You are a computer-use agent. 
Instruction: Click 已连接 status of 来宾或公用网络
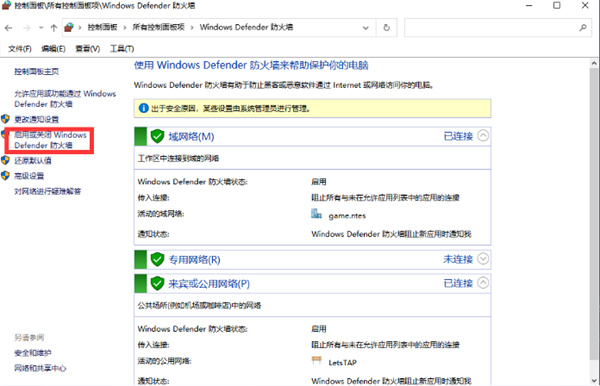click(x=458, y=283)
